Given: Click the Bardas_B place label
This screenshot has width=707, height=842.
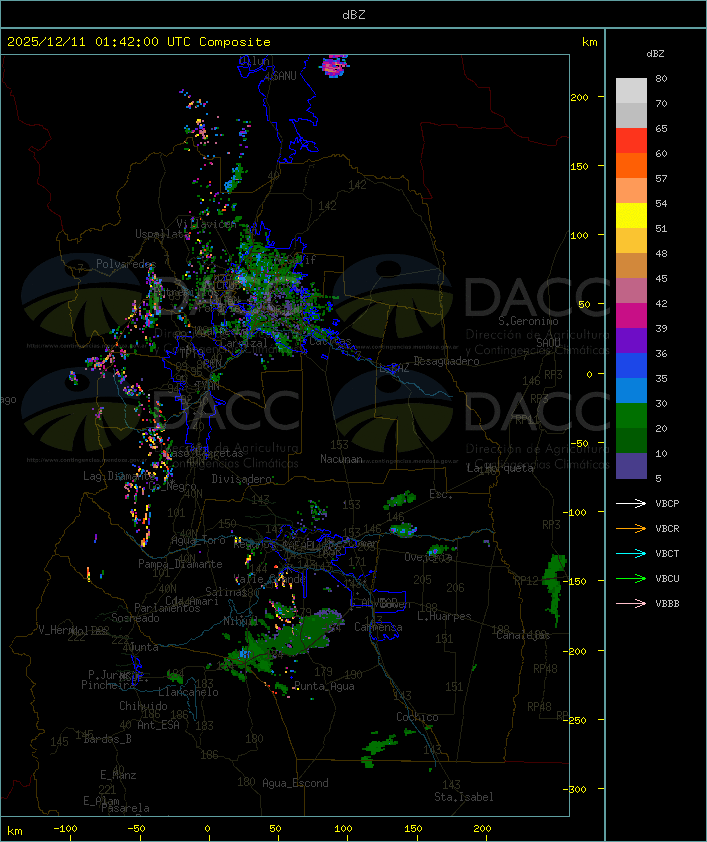Looking at the screenshot, I should coord(107,739).
